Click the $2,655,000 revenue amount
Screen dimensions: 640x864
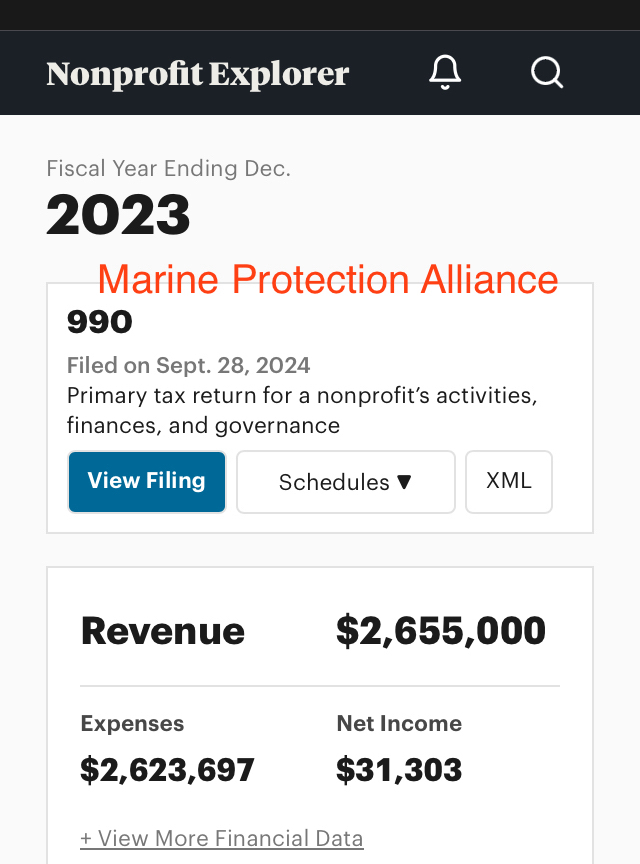[441, 631]
